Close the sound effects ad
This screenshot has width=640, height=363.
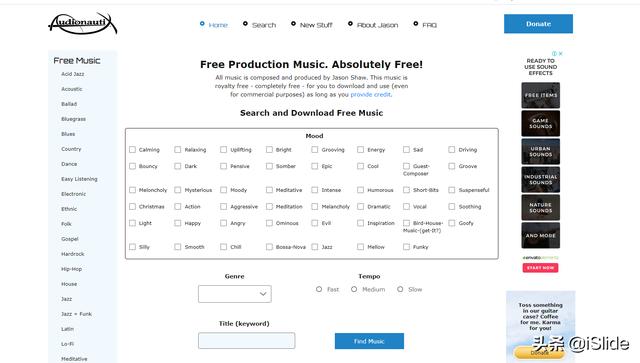(561, 53)
